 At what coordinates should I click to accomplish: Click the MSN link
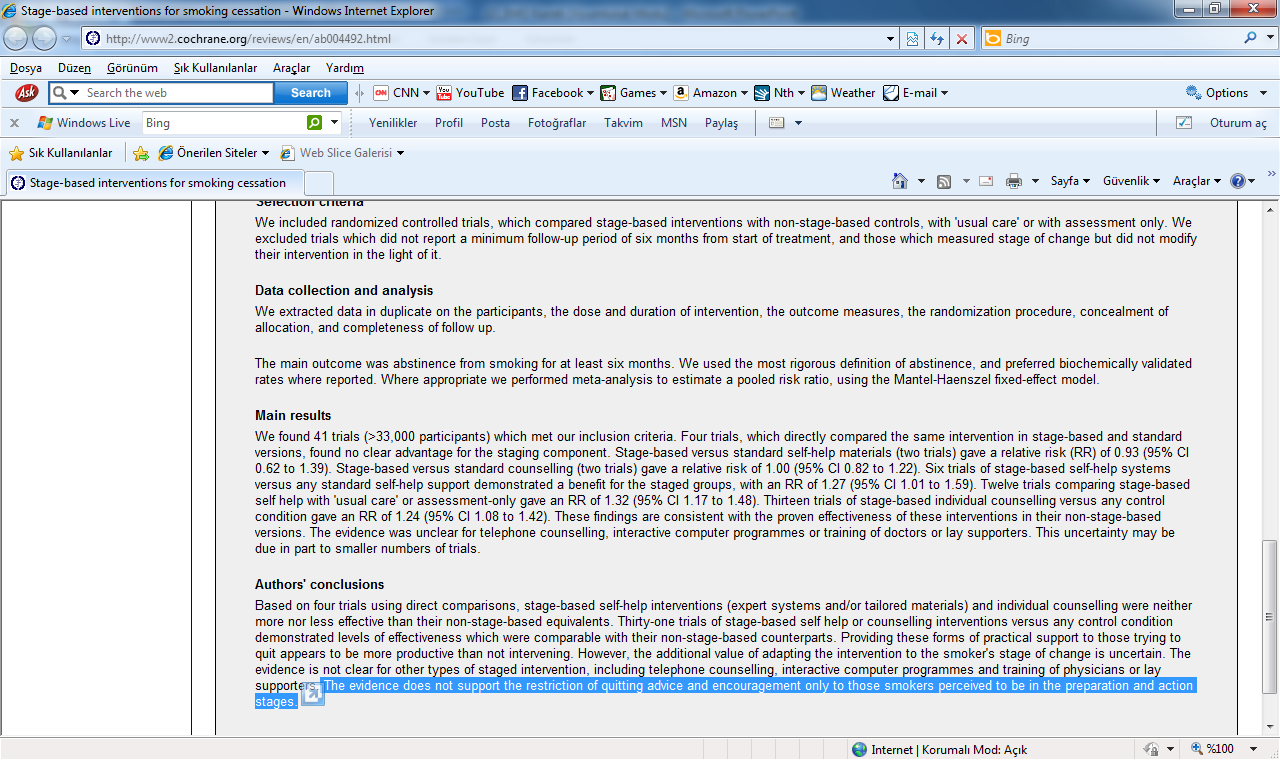pos(674,123)
